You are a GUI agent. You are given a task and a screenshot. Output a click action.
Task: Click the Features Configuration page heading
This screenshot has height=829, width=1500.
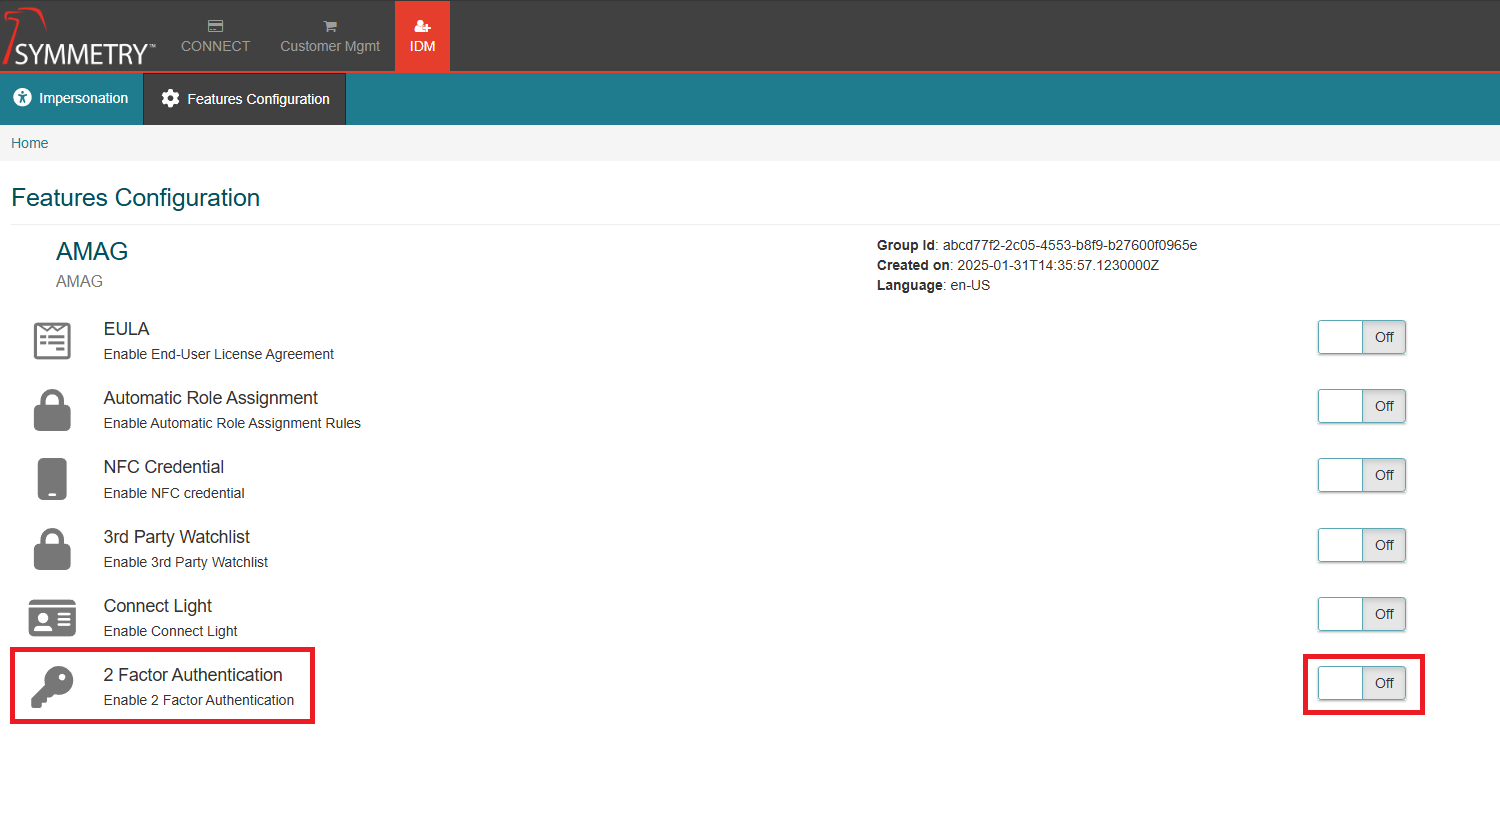coord(136,198)
